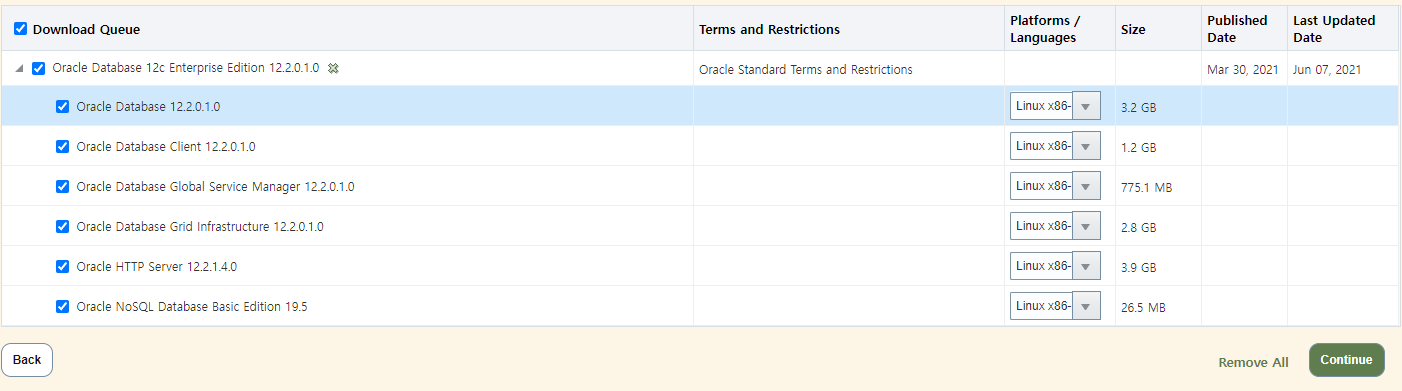This screenshot has width=1402, height=391.
Task: Uncheck Oracle HTTP Server 12.2.1.4.0
Action: tap(63, 266)
